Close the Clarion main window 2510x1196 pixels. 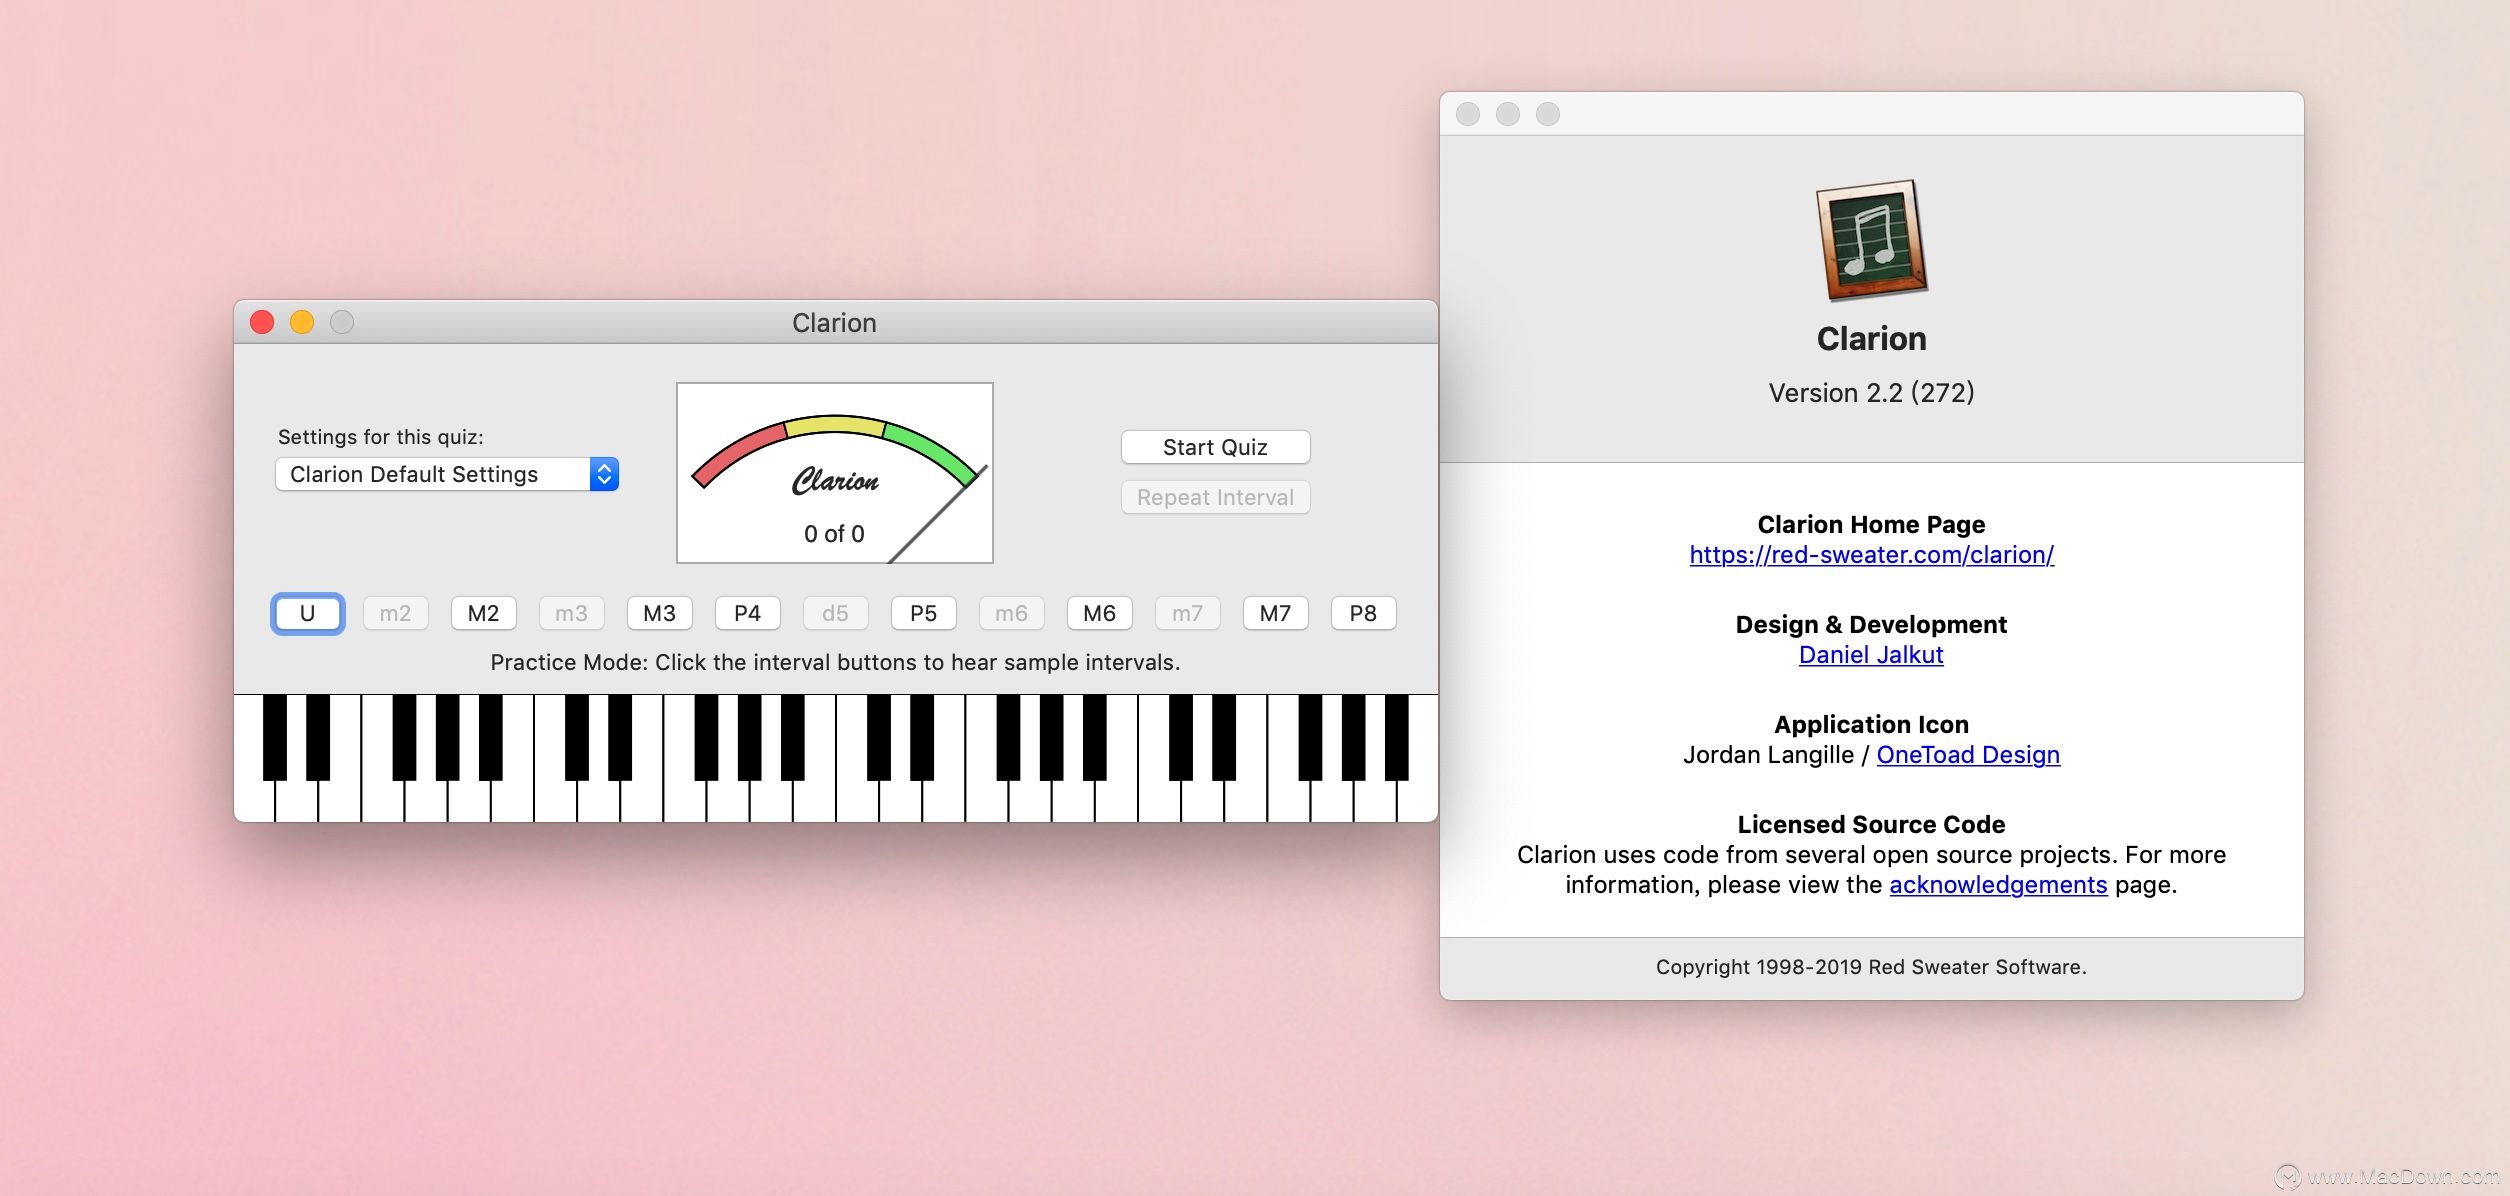coord(262,322)
